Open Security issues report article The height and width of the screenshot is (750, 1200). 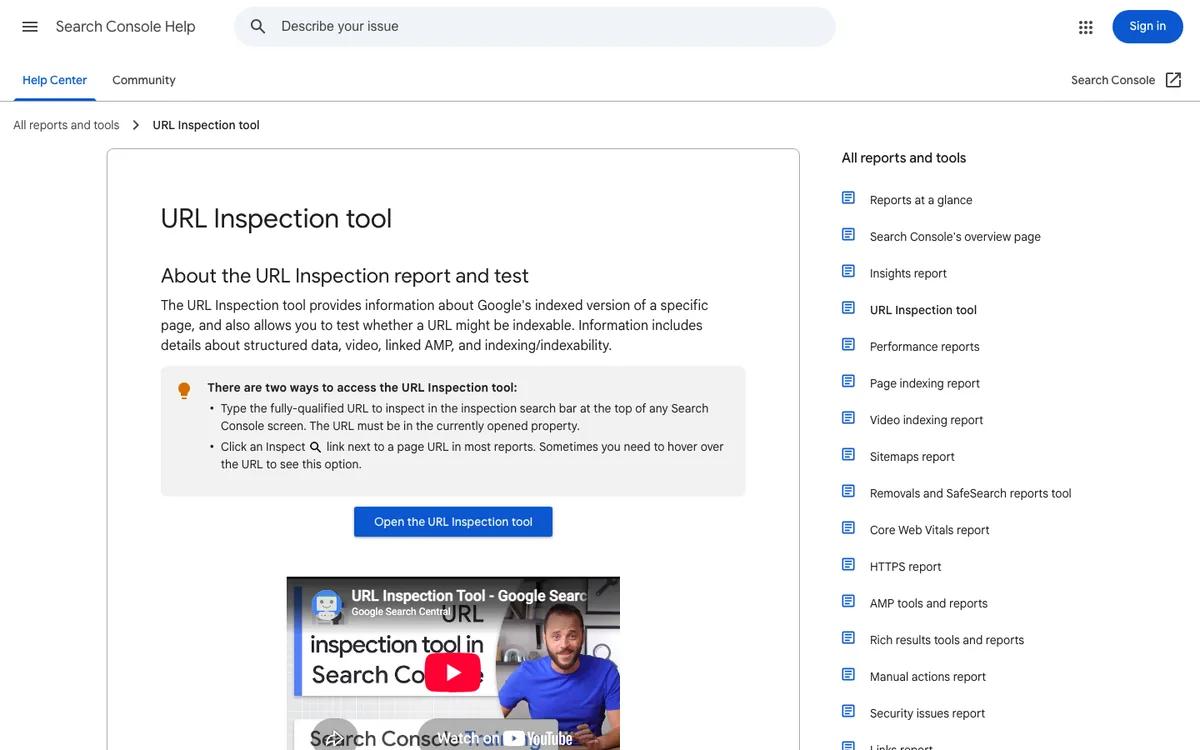click(x=927, y=713)
